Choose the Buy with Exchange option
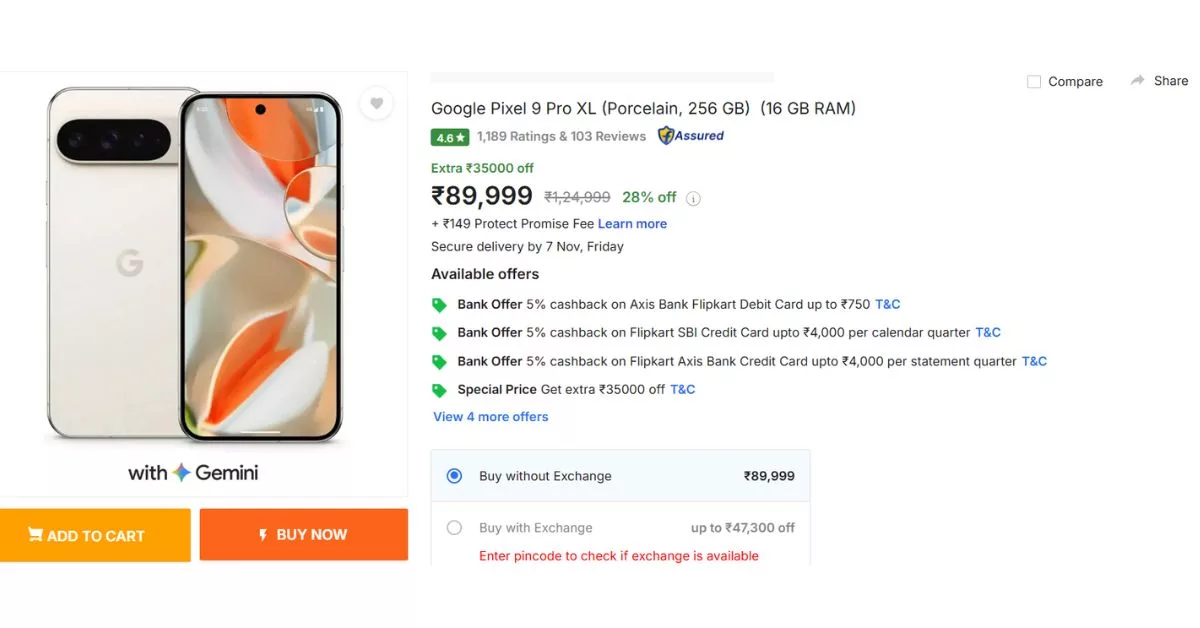 click(454, 527)
